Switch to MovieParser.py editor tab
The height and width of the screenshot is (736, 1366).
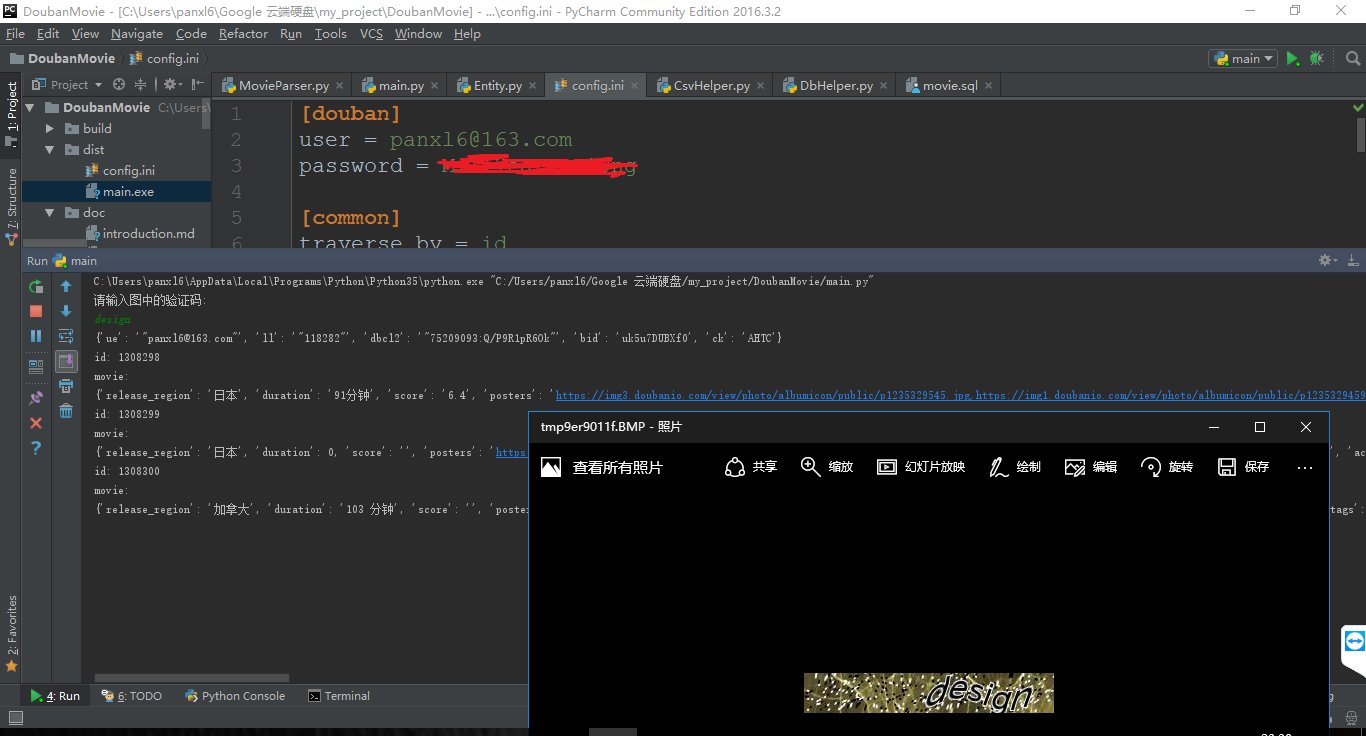click(x=282, y=85)
